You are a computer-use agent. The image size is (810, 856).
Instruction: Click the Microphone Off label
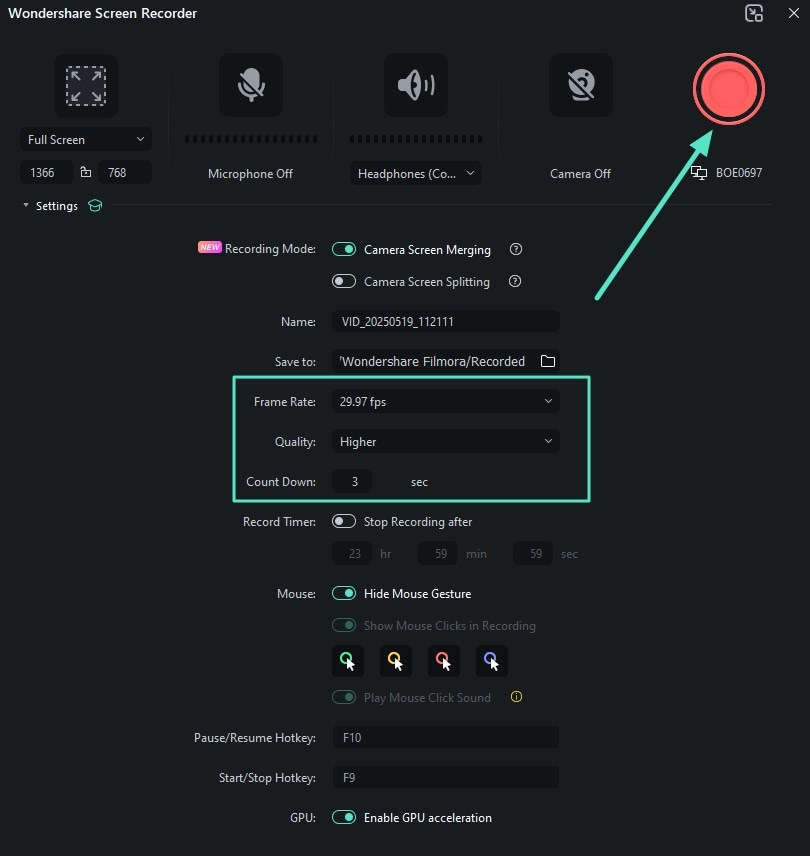(x=251, y=174)
